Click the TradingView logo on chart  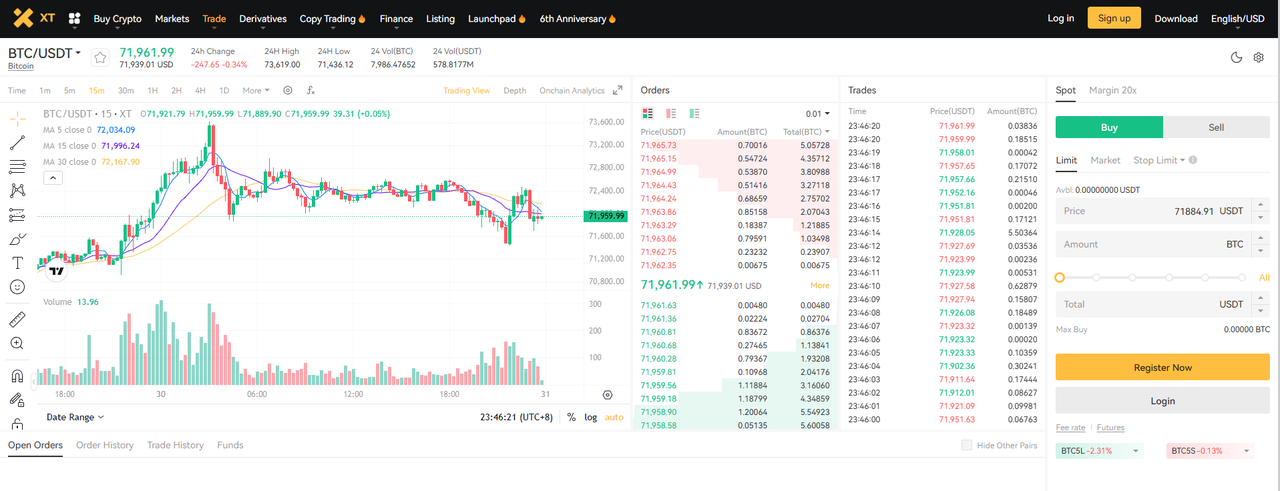(57, 271)
